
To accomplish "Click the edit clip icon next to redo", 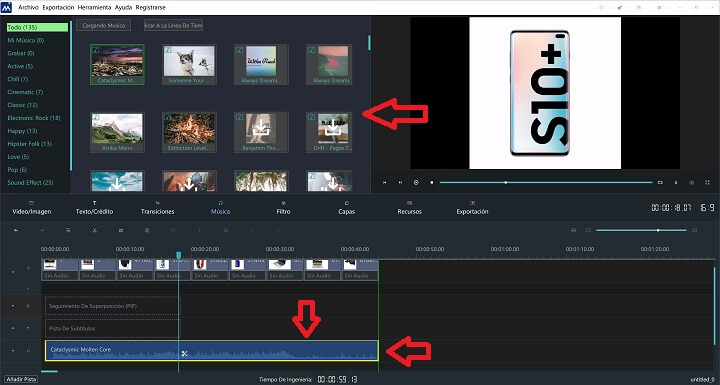I will (68, 230).
